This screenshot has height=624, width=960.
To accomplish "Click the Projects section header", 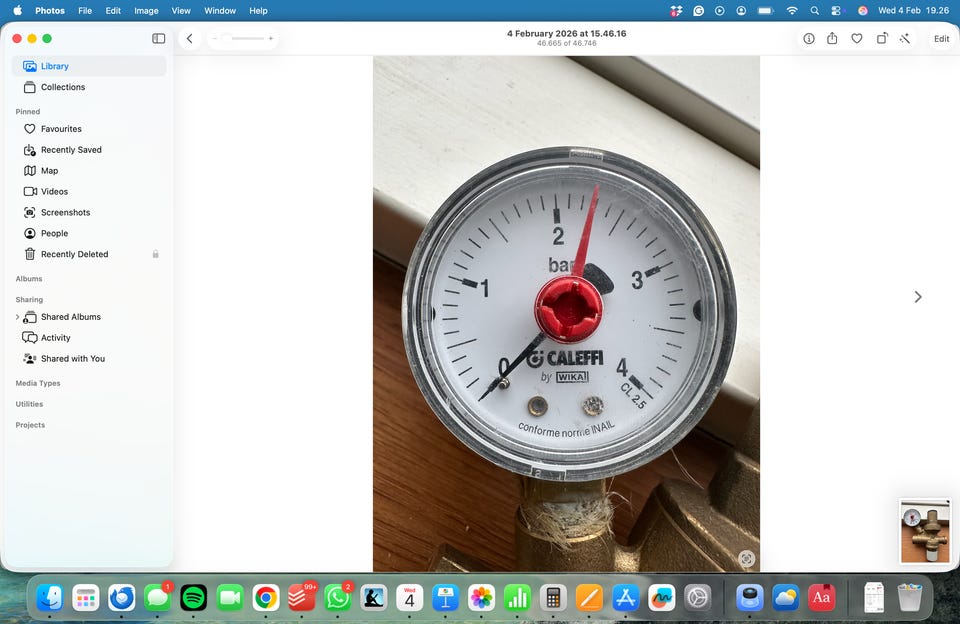I will pos(30,425).
